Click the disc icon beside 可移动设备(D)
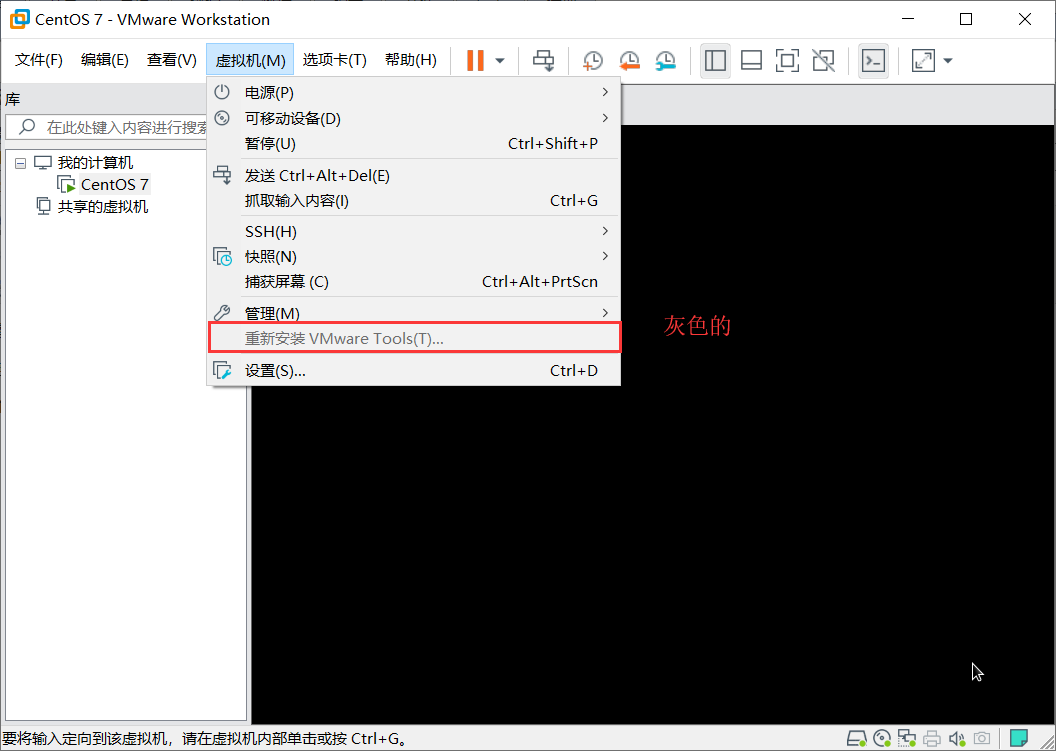Viewport: 1056px width, 751px height. point(222,118)
